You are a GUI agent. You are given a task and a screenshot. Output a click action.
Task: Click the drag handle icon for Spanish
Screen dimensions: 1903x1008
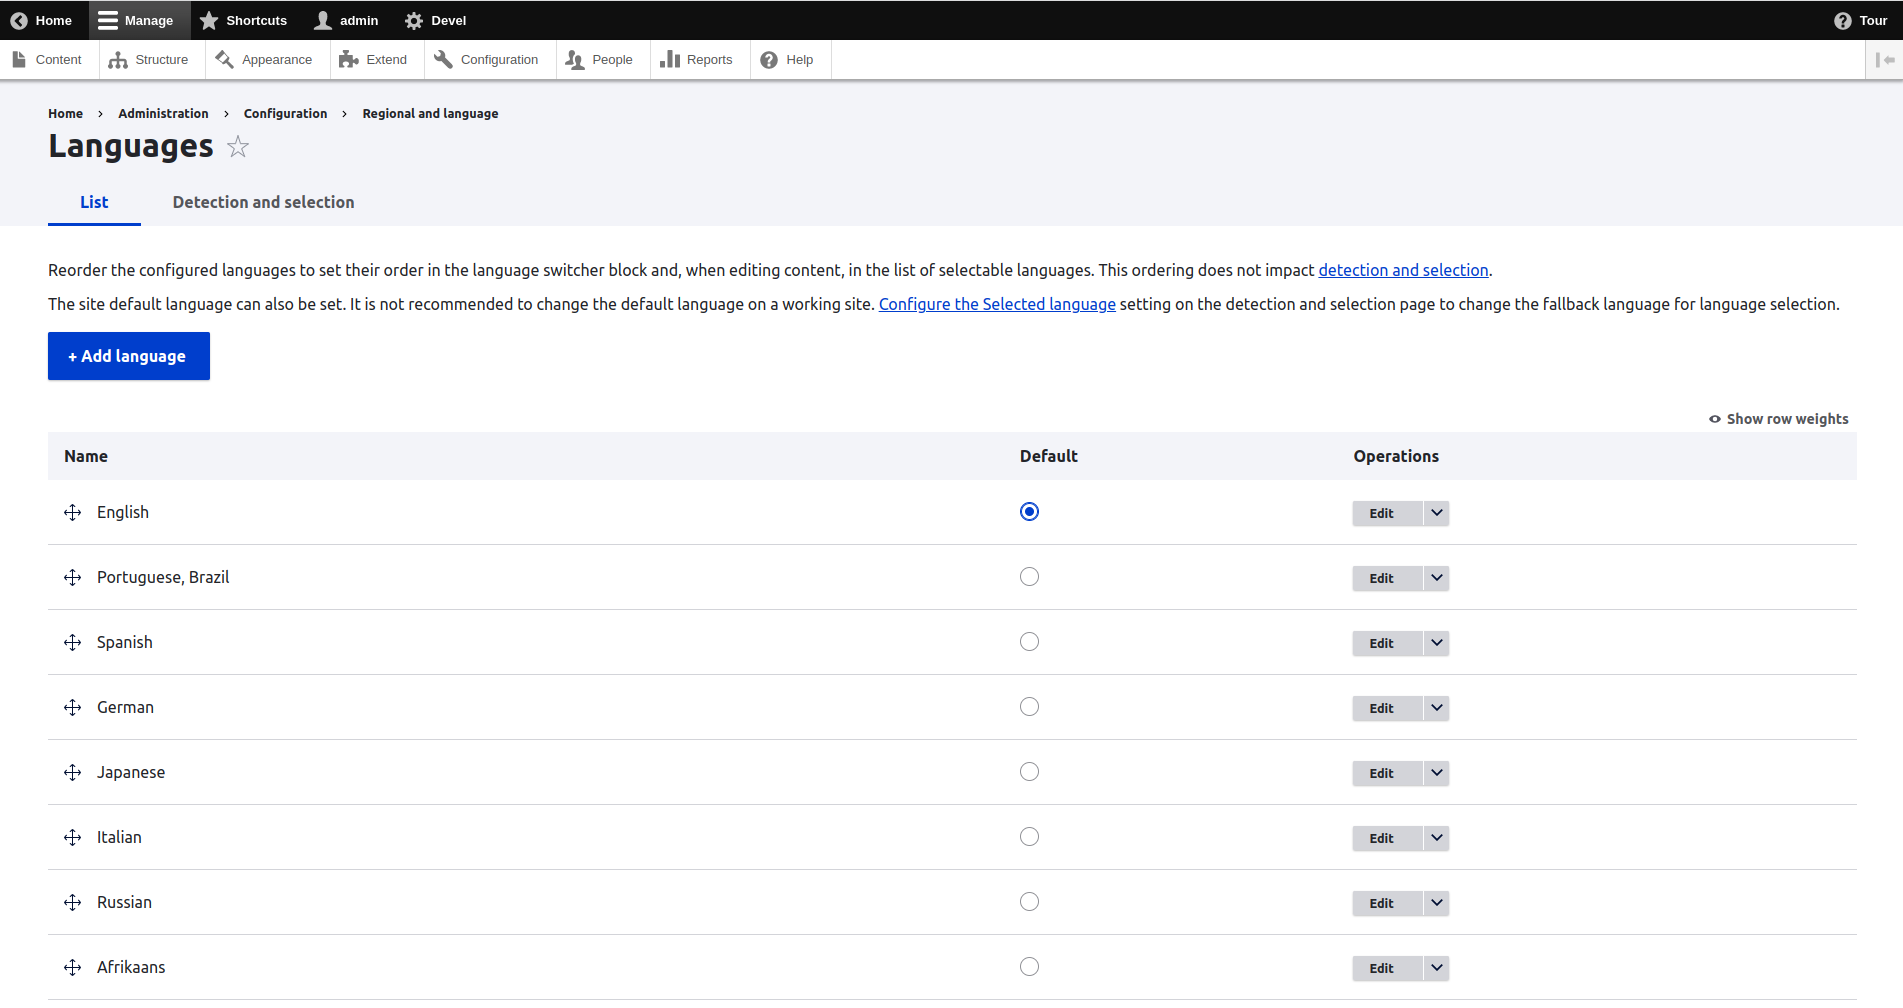pyautogui.click(x=73, y=642)
